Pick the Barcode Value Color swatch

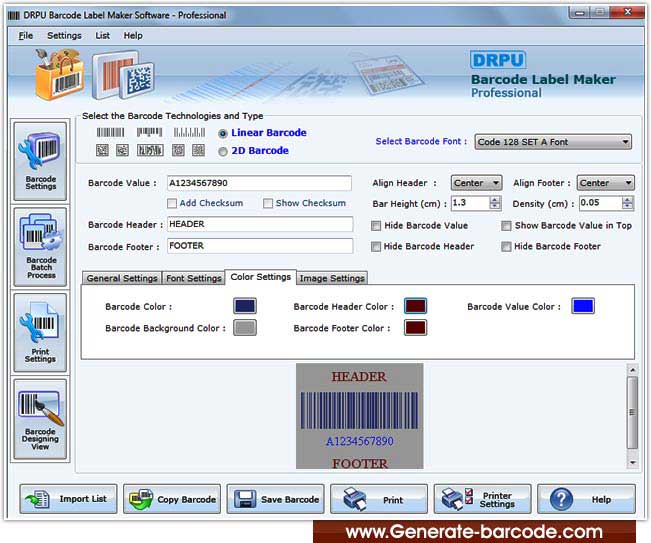pos(583,306)
